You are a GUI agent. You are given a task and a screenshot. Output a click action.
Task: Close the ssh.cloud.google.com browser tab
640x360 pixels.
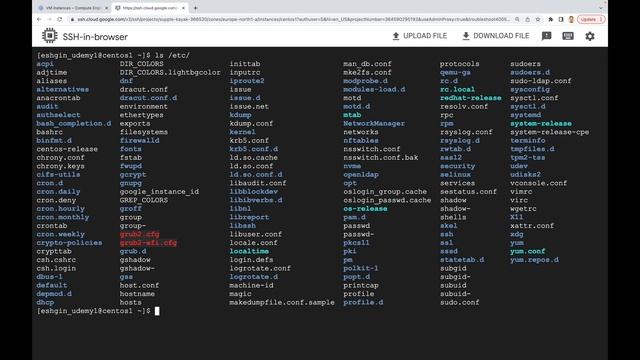pos(183,8)
